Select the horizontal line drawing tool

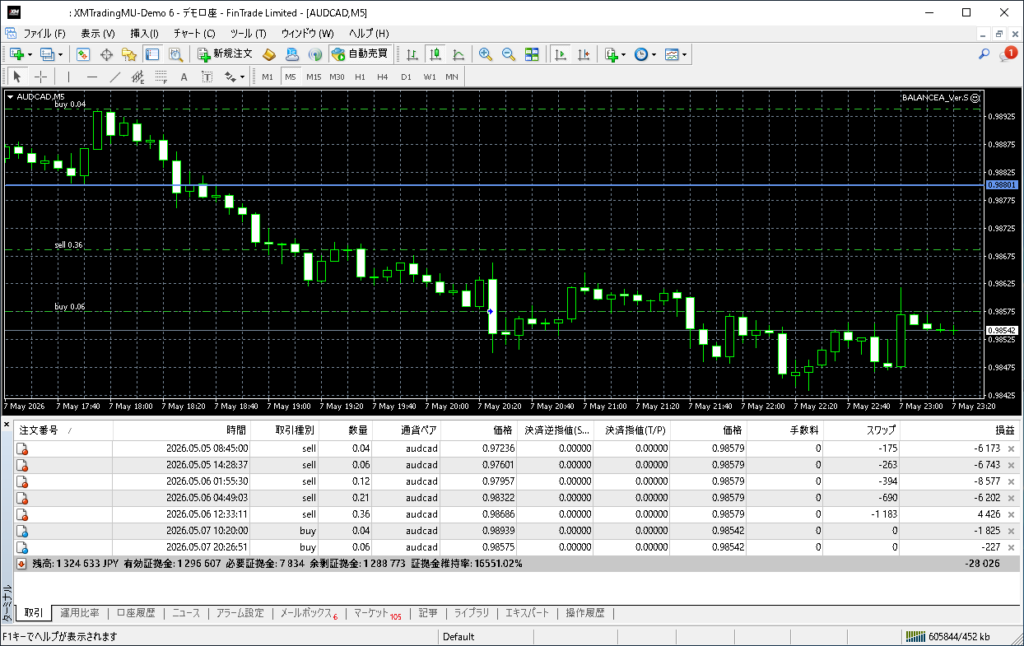(92, 77)
